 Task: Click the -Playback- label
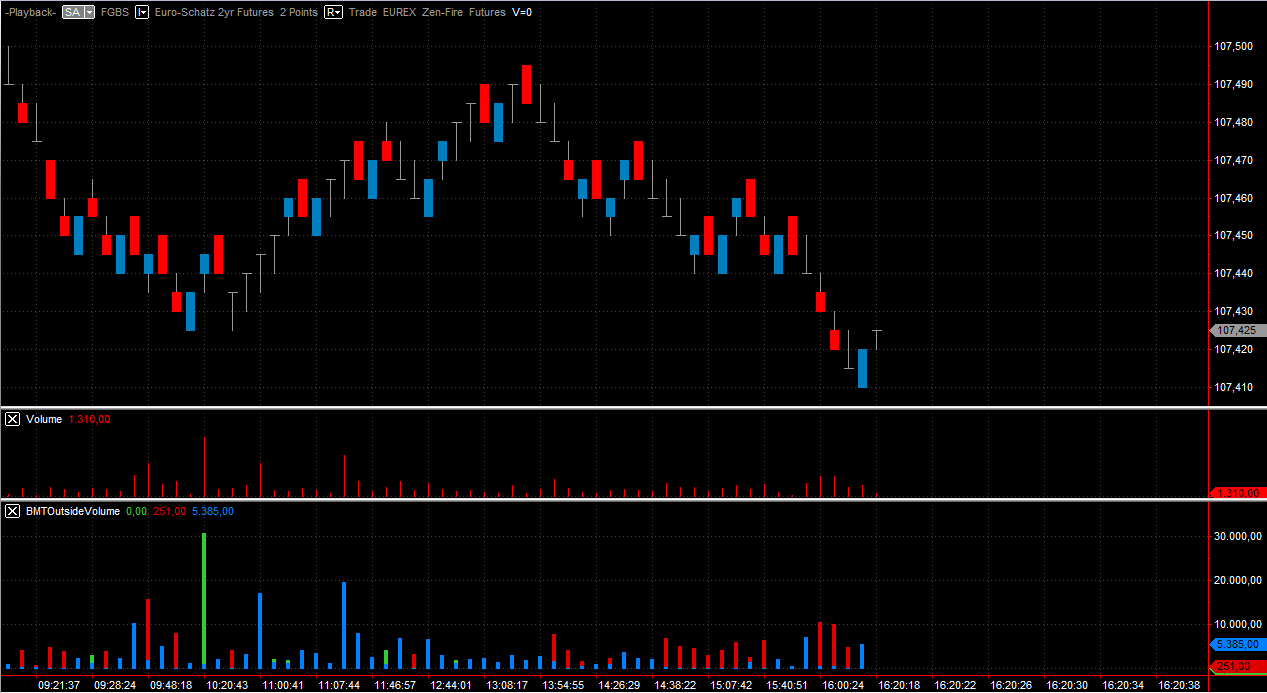(x=30, y=12)
